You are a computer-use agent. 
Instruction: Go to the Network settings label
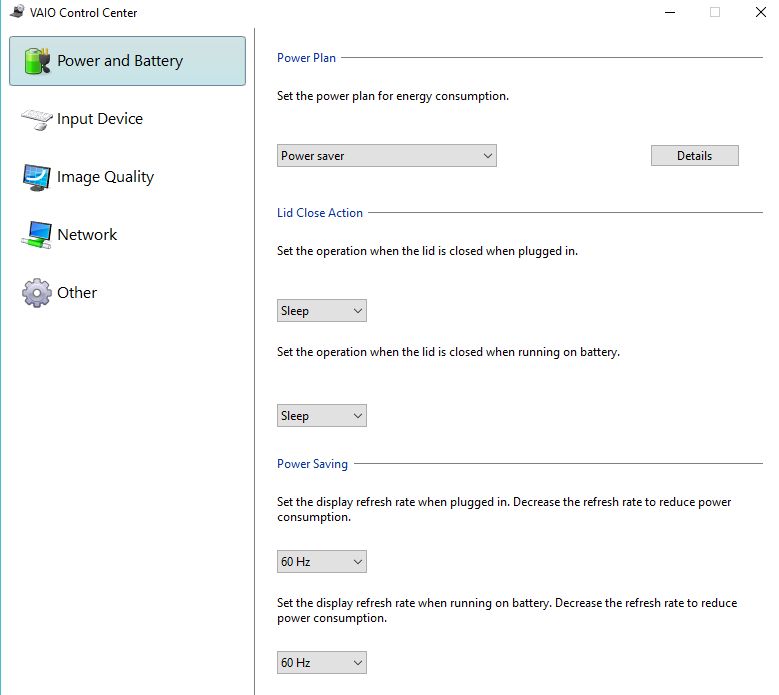point(87,234)
